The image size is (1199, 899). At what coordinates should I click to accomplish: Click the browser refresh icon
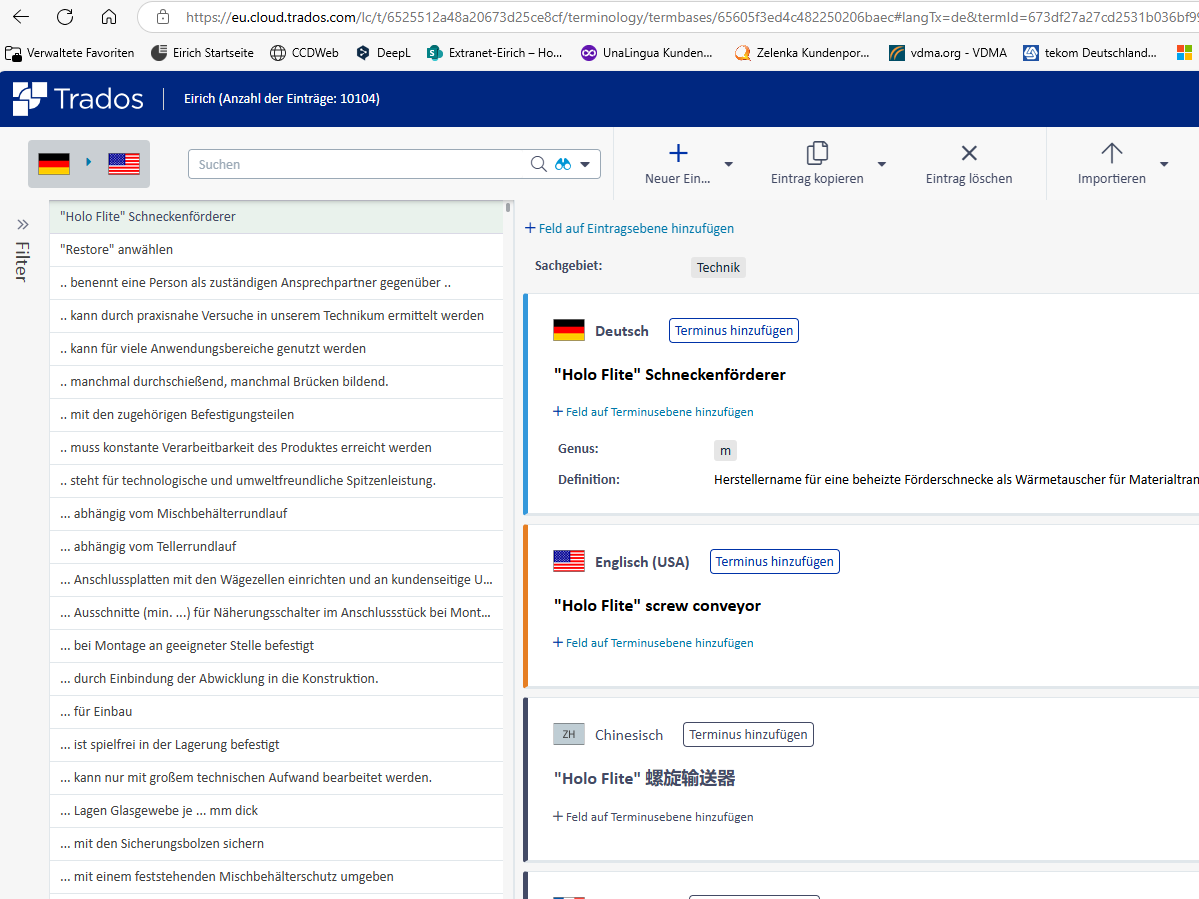coord(65,17)
